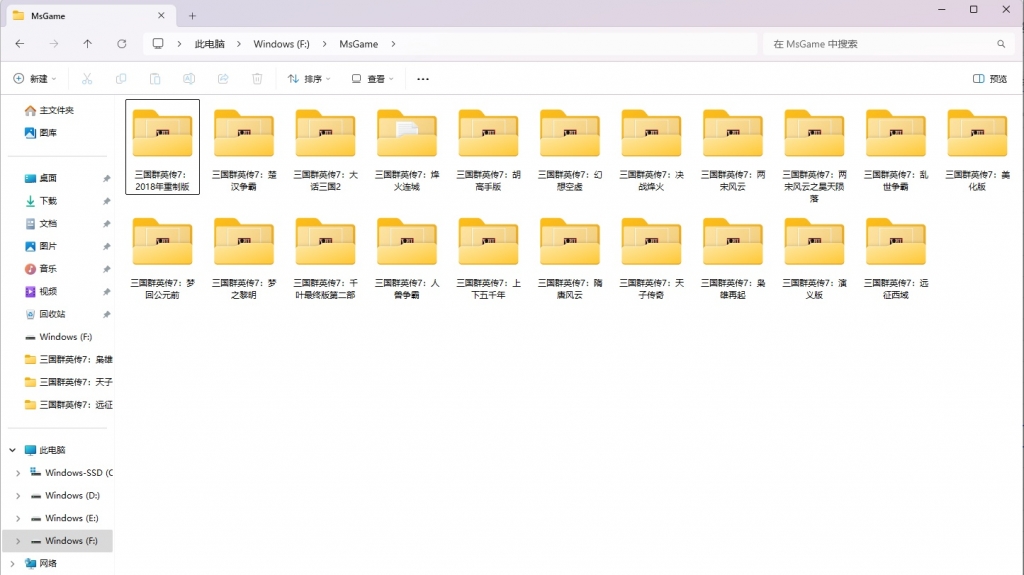
Task: Go up one folder level with up arrow
Action: [88, 44]
